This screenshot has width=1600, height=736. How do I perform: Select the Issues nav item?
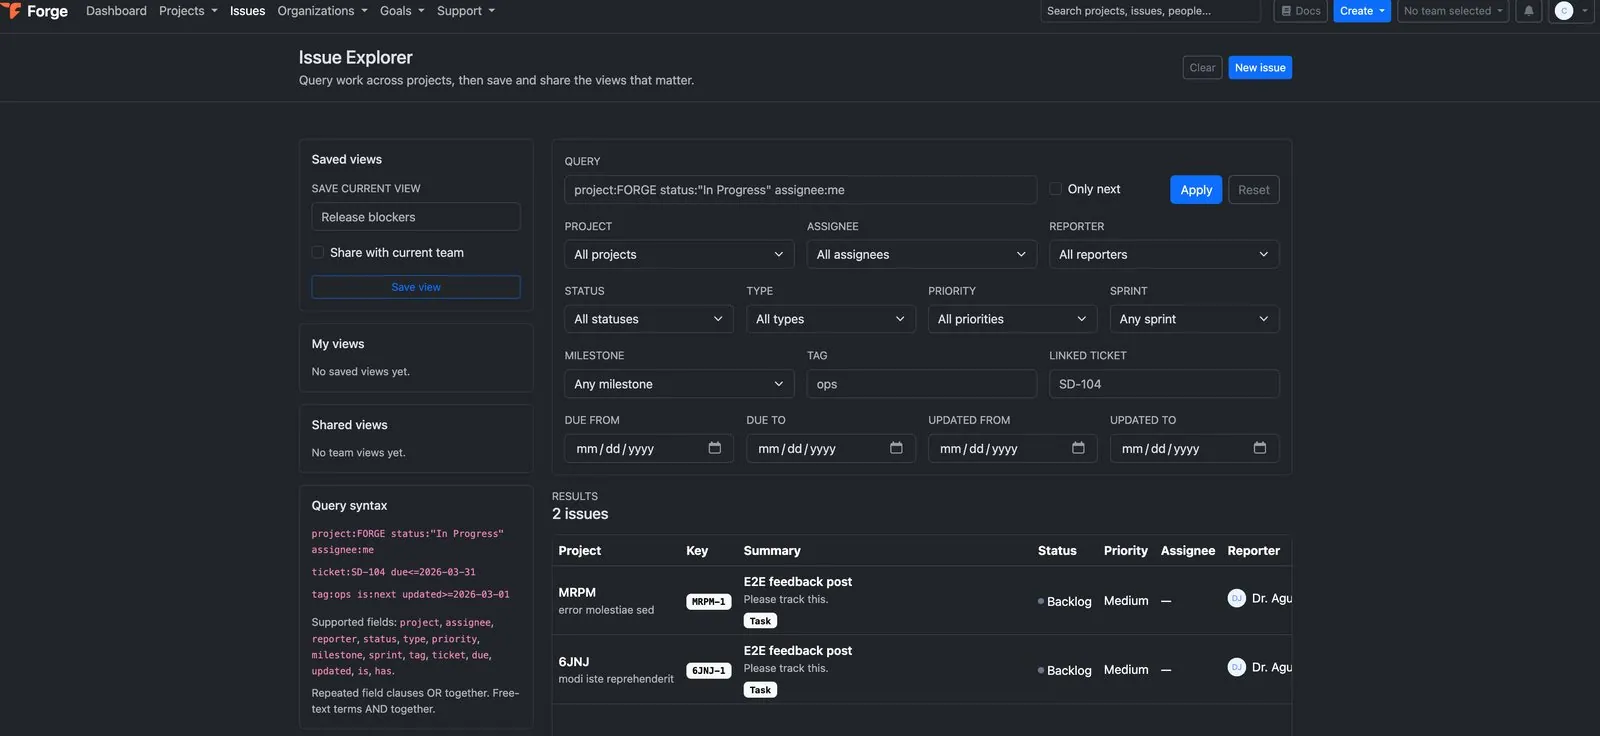[x=247, y=11]
